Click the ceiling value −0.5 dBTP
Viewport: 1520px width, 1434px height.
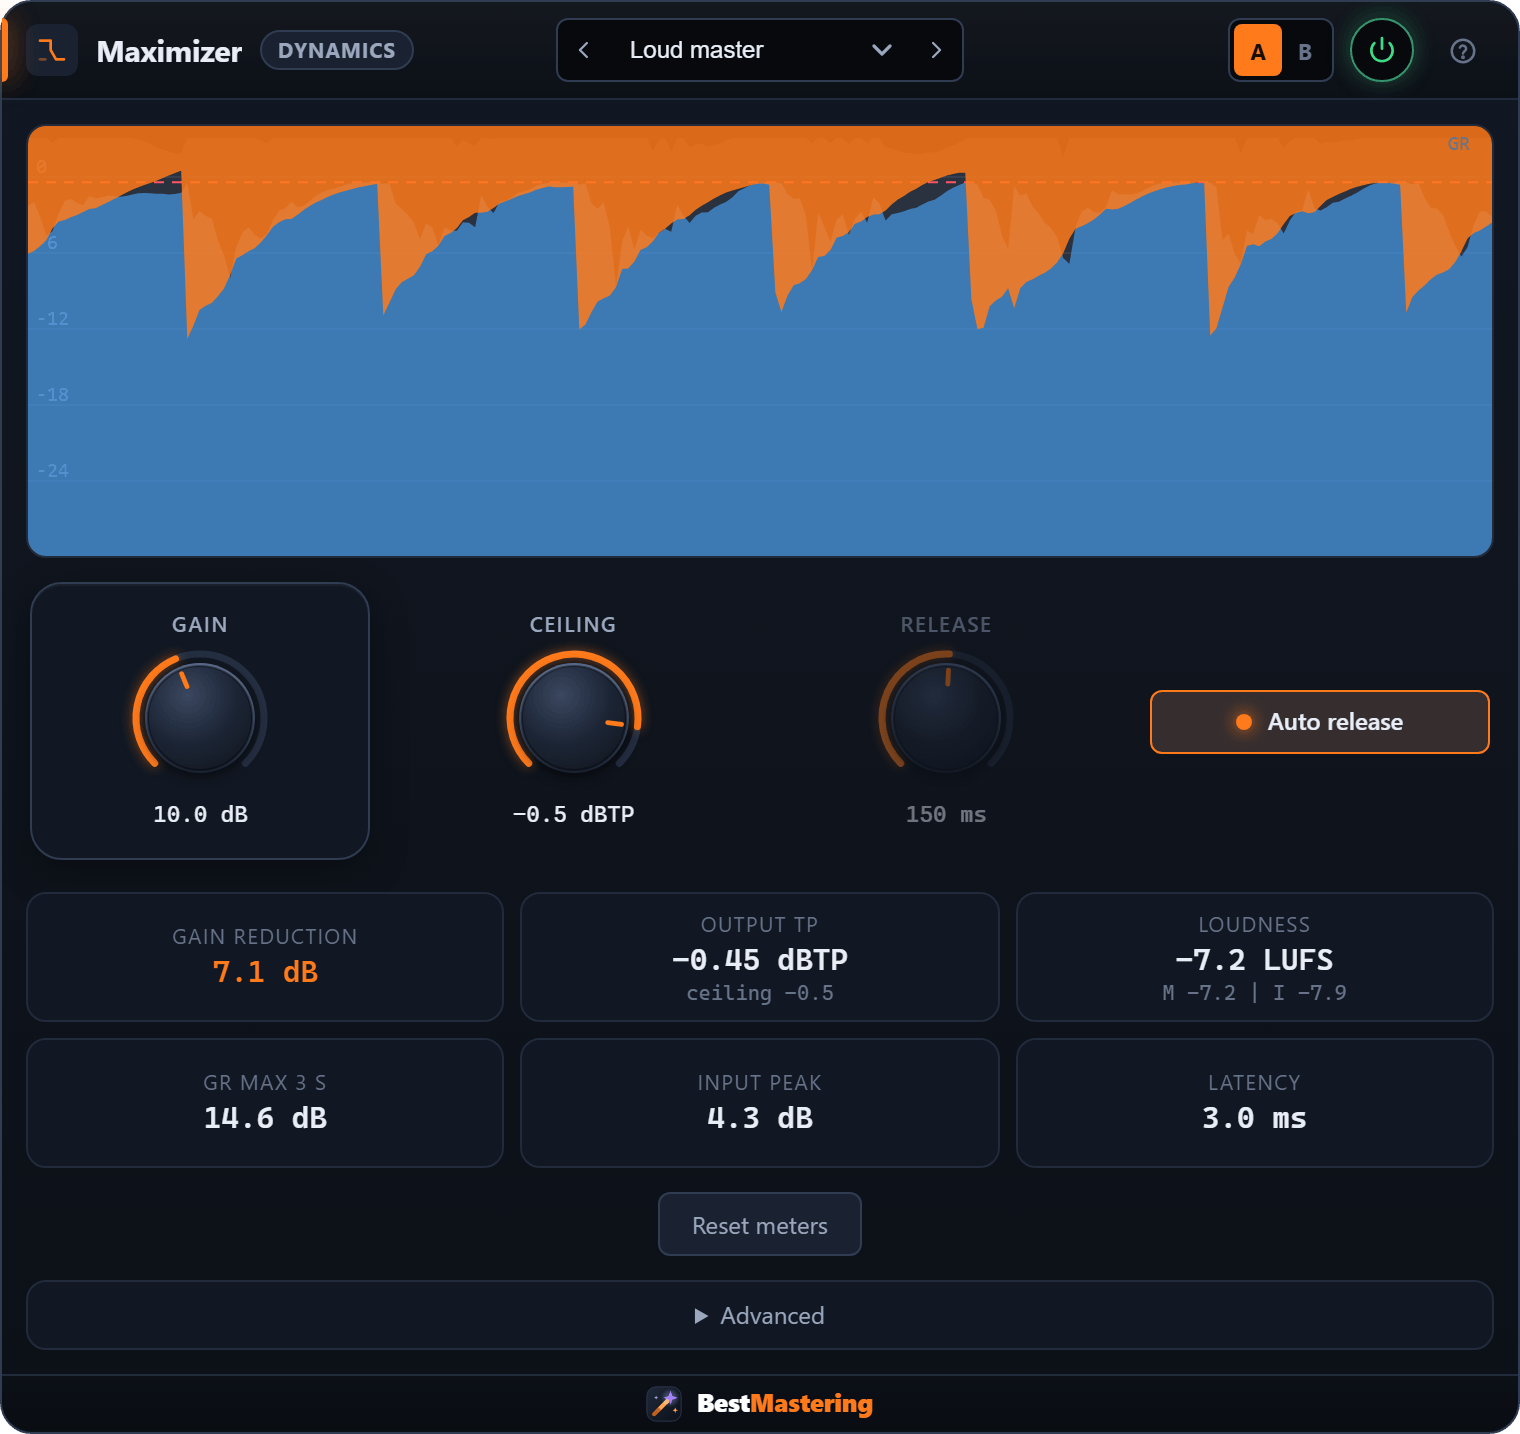[x=574, y=814]
